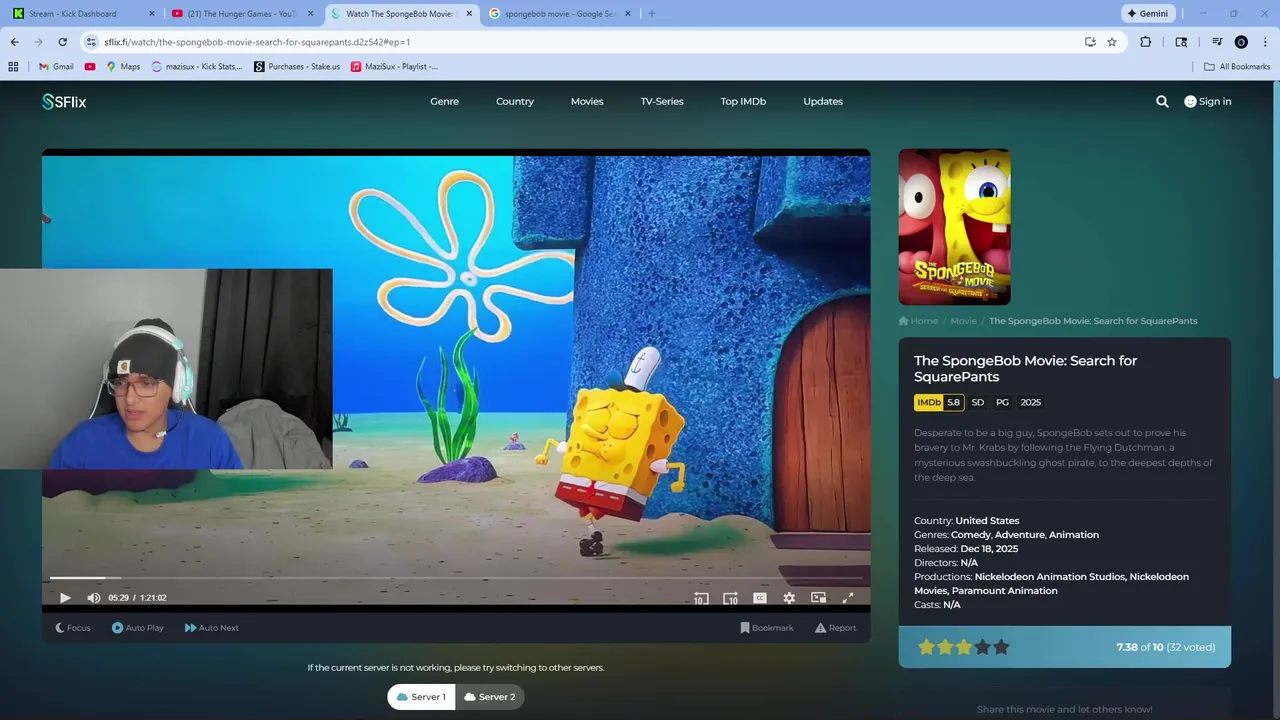Open the Genre menu
This screenshot has width=1280, height=720.
point(445,101)
